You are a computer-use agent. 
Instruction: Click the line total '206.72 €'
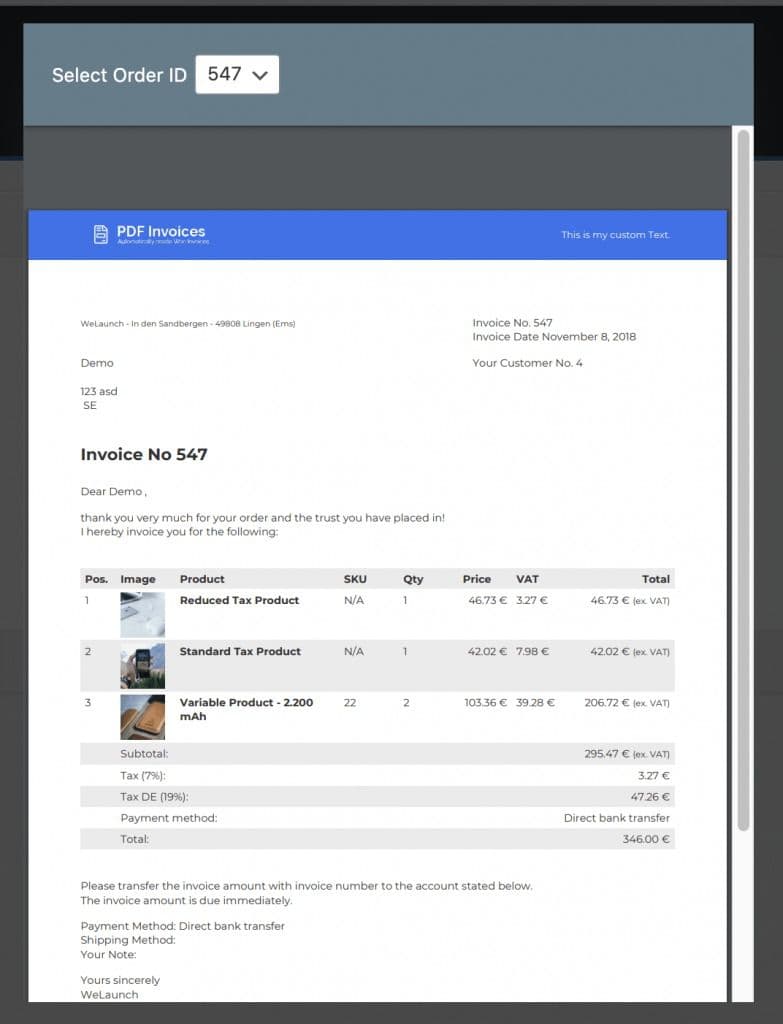[x=607, y=703]
